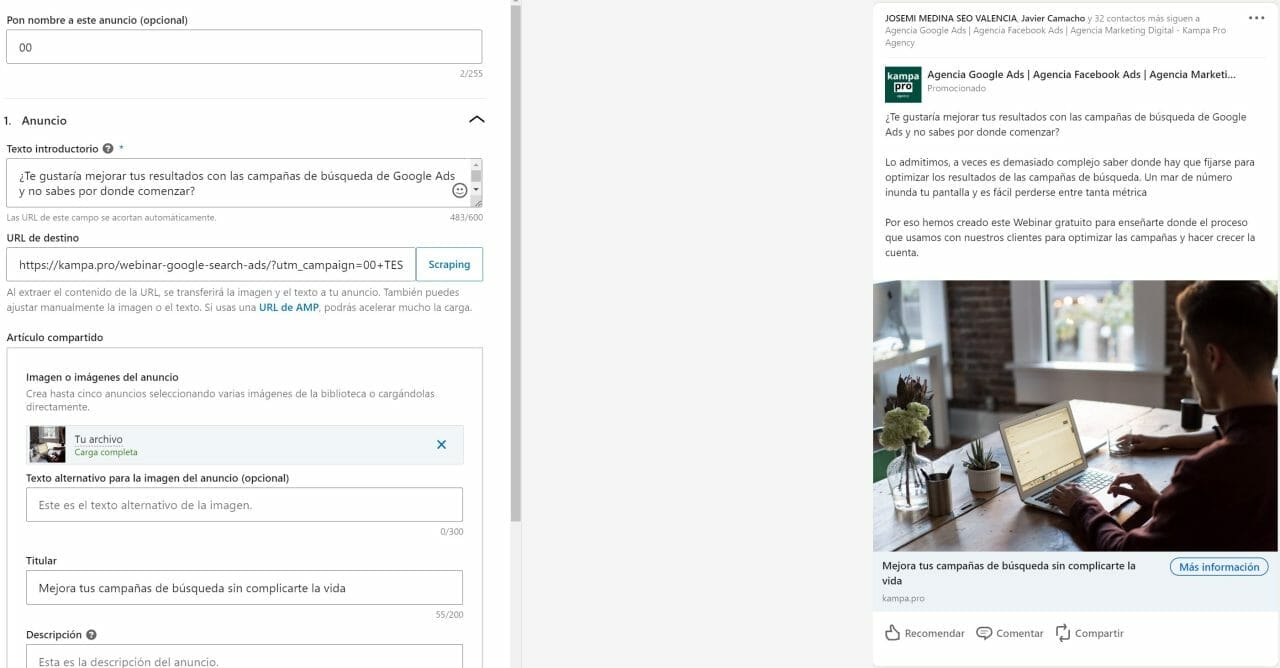This screenshot has width=1280, height=668.
Task: Click the Scraping button
Action: point(449,264)
